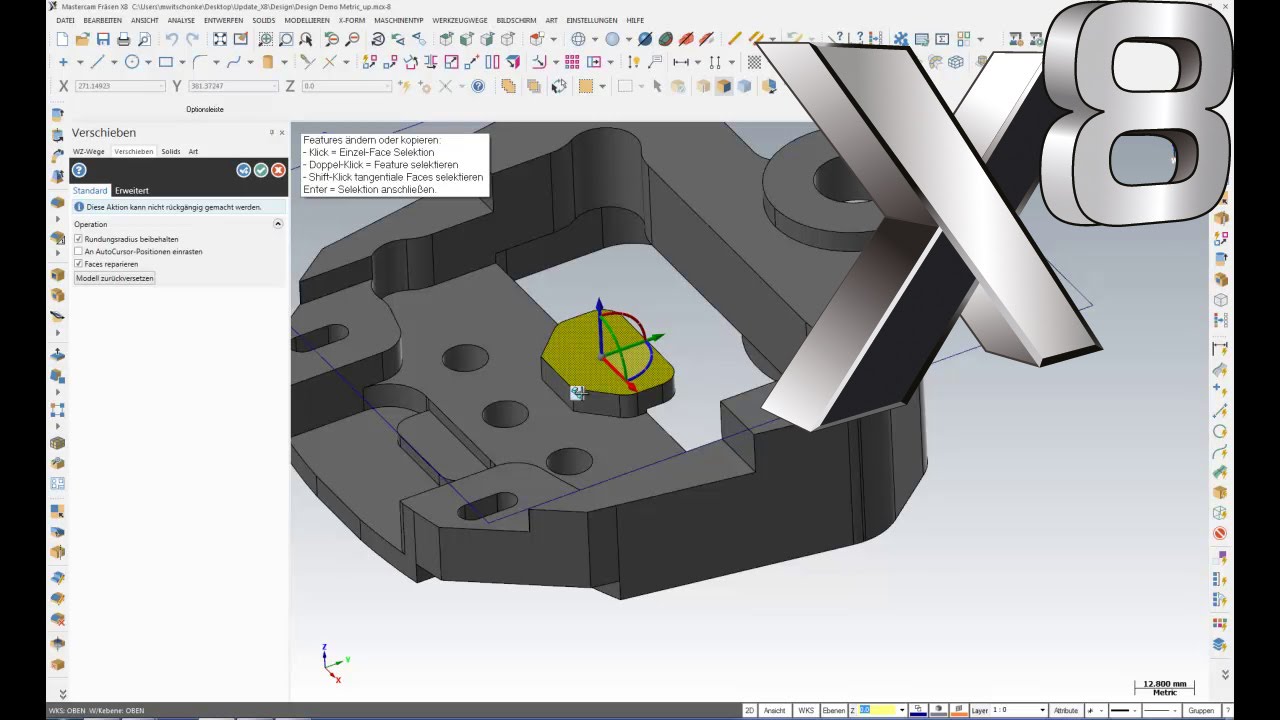1280x720 pixels.
Task: Open the rectangle tool dropdown arrow
Action: click(x=182, y=62)
